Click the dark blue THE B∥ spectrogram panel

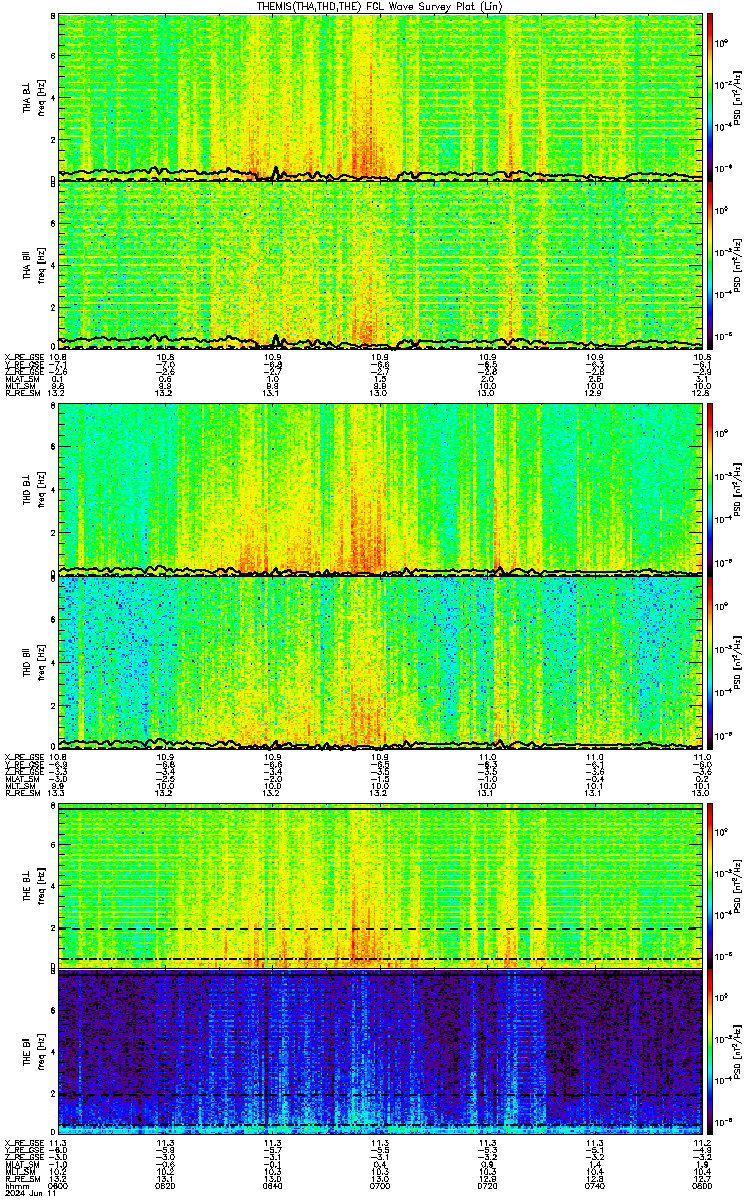tap(379, 1052)
